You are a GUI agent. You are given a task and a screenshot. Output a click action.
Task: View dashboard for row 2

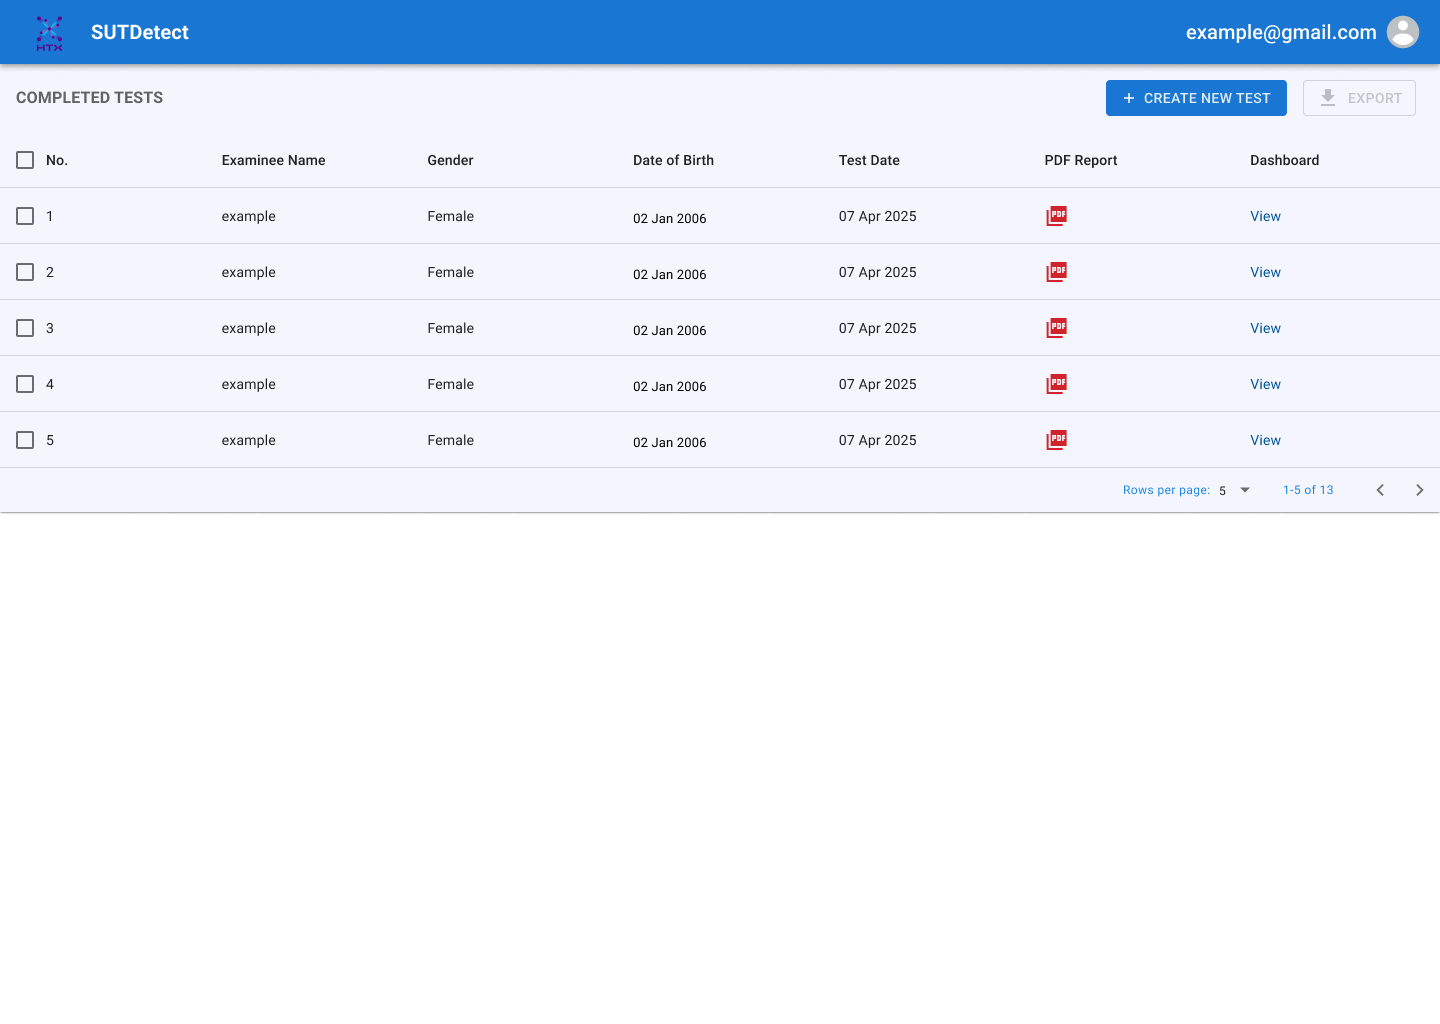click(1265, 272)
